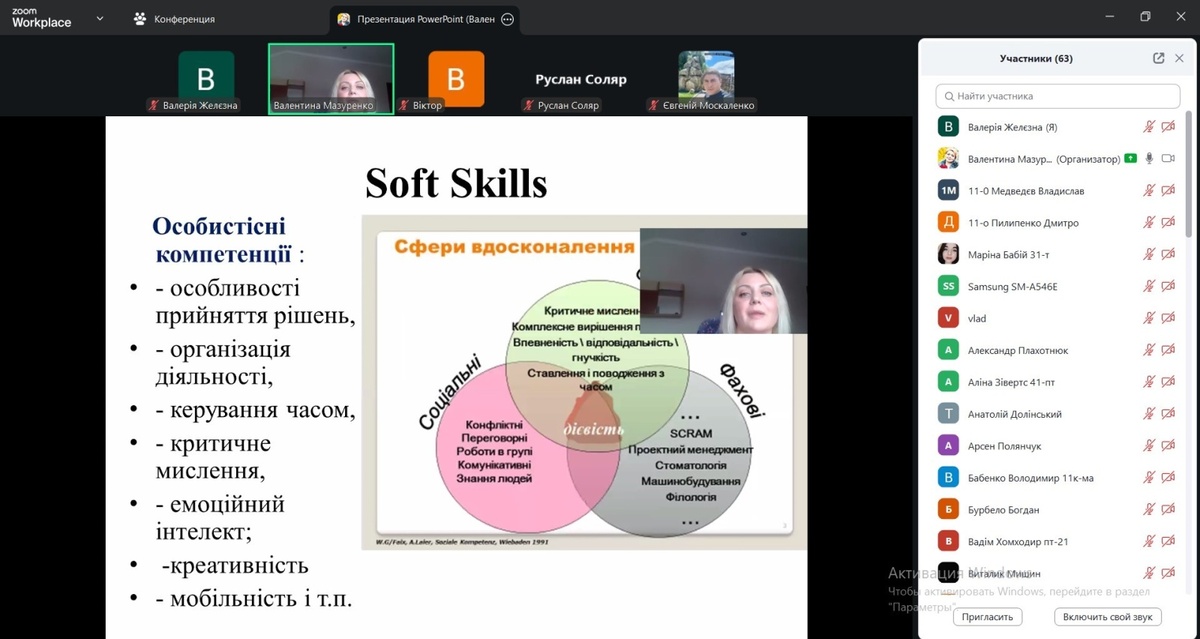The height and width of the screenshot is (639, 1200).
Task: Select the Євгеній Москаленко video thumbnail
Action: click(x=706, y=80)
